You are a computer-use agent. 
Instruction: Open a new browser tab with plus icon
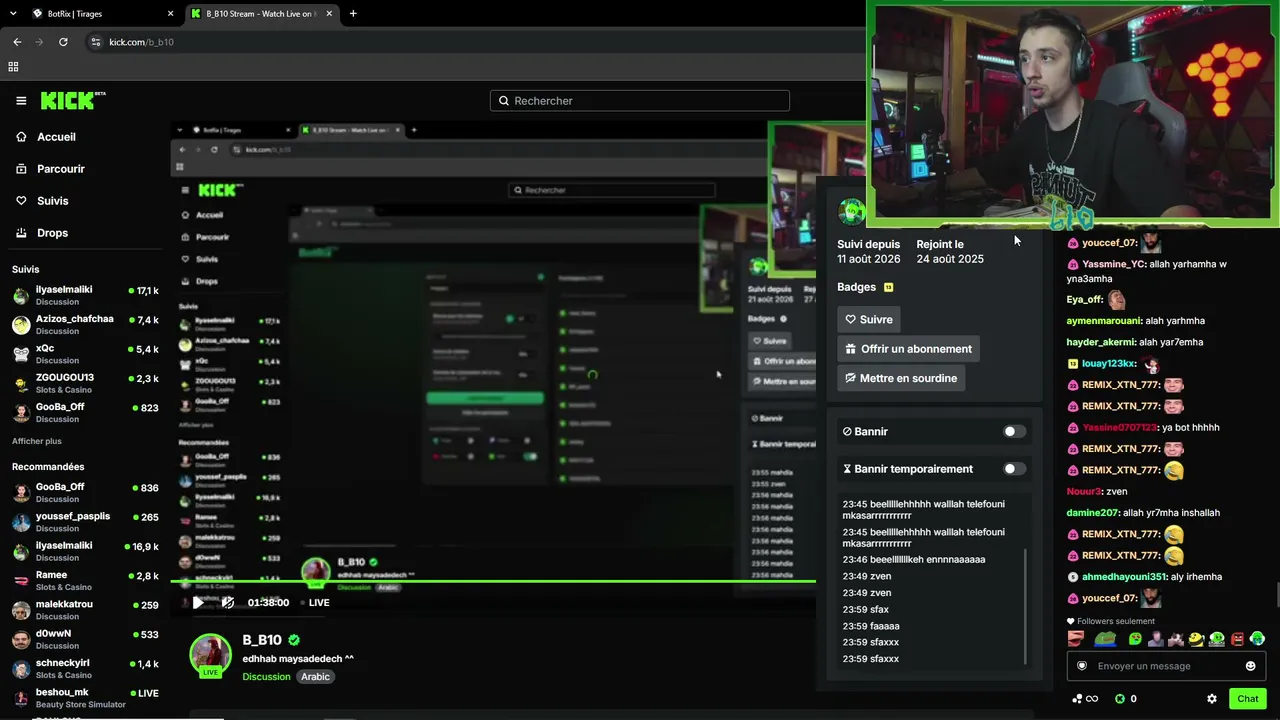pyautogui.click(x=353, y=14)
